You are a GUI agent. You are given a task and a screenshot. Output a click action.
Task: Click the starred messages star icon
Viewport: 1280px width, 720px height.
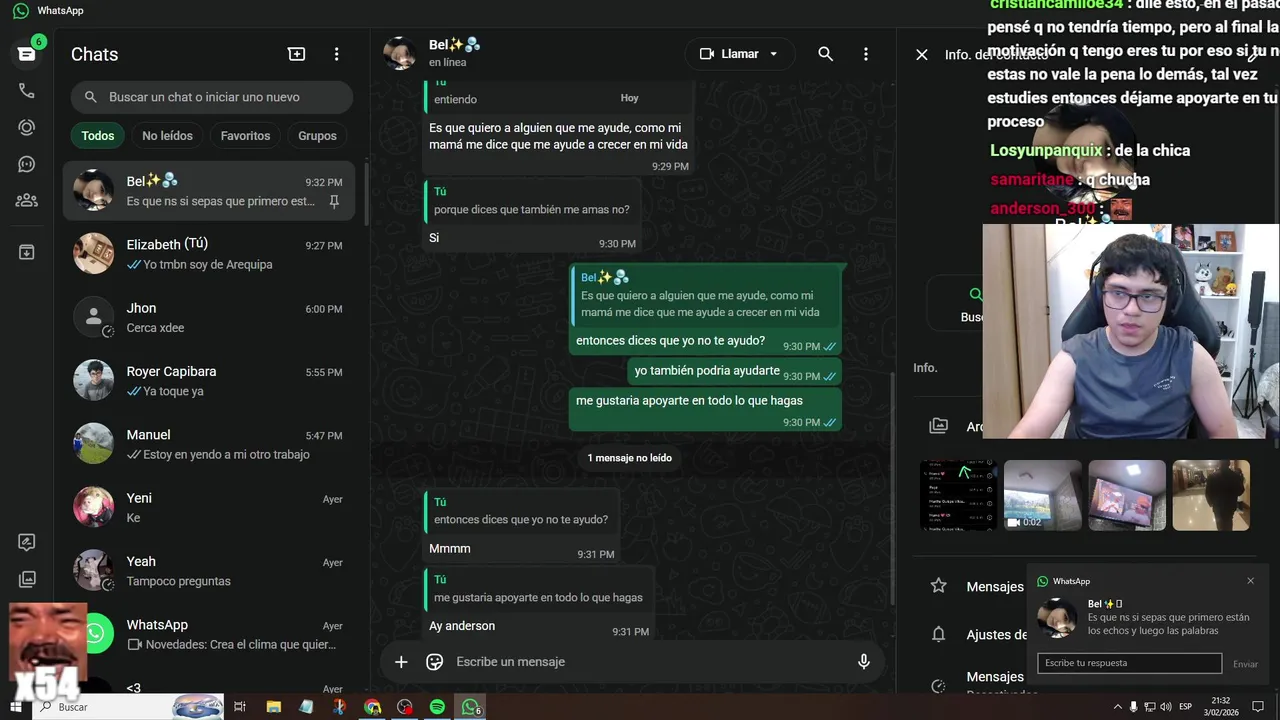coord(938,586)
